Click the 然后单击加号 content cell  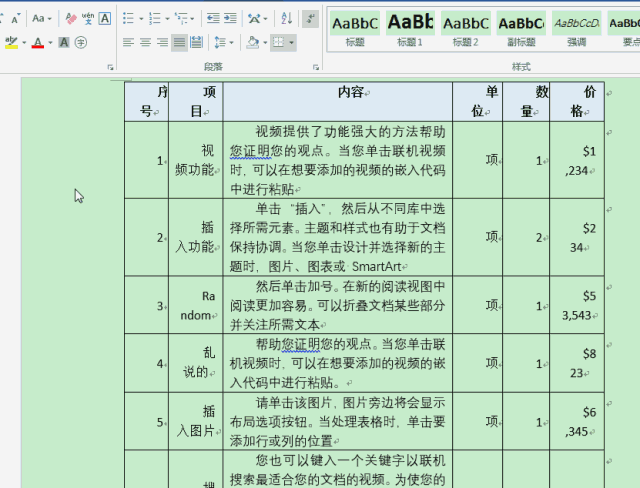[338, 305]
